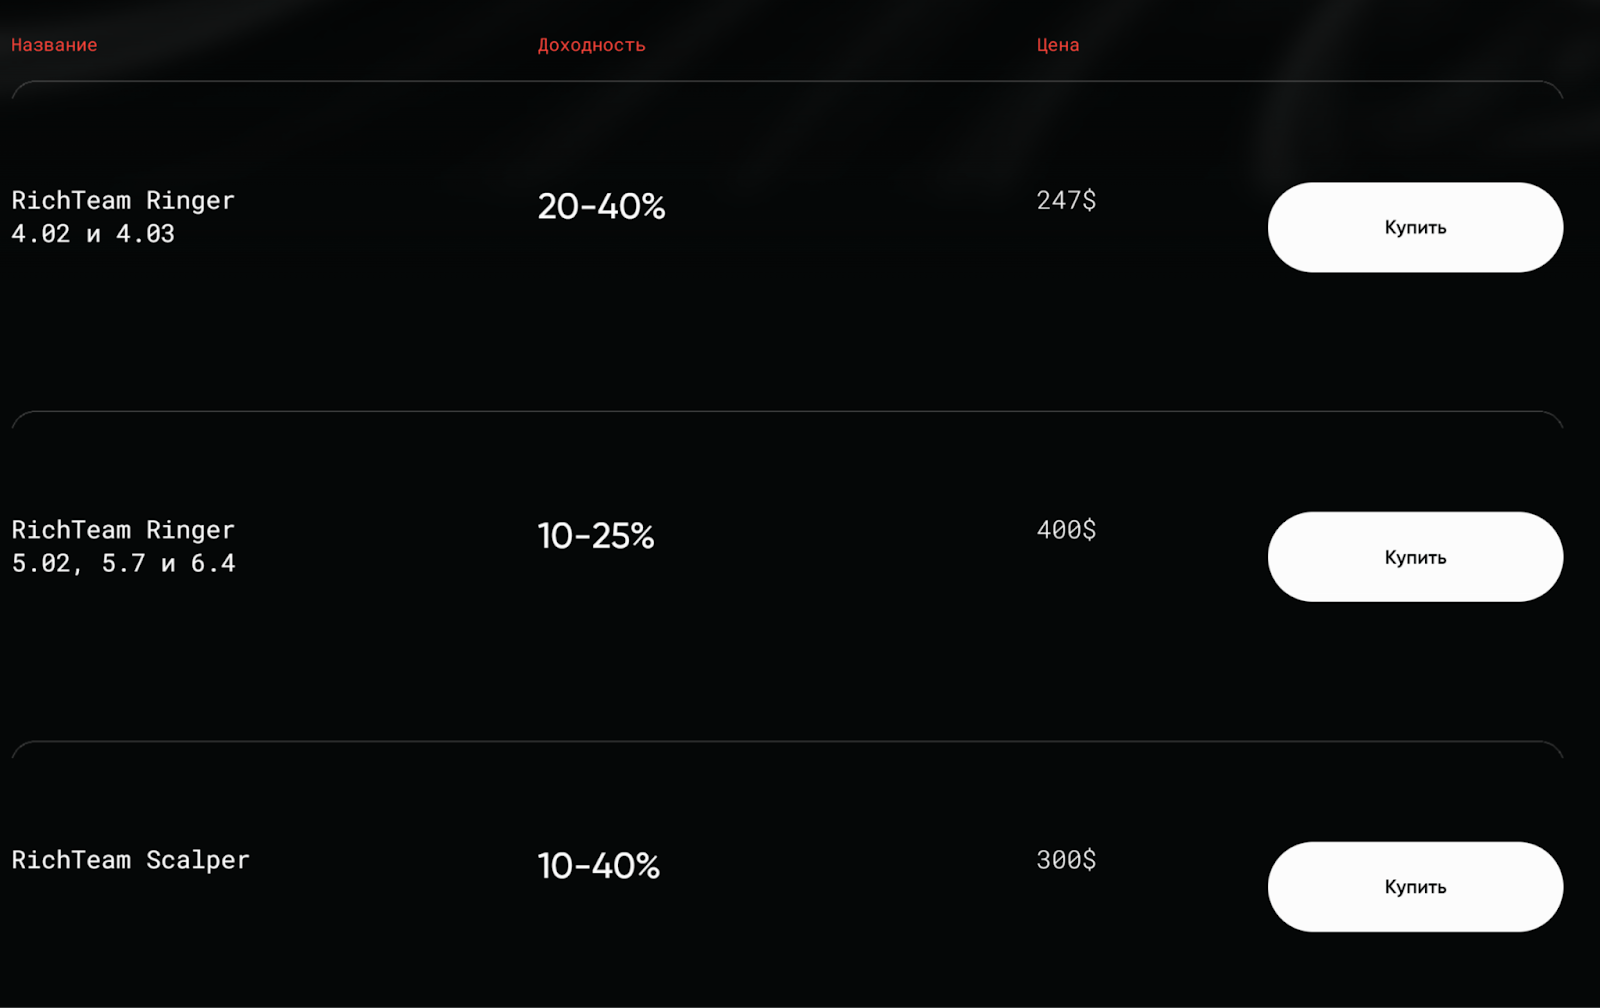Click the RichTeam Ringer title priced 247$
The image size is (1600, 1008).
123,201
